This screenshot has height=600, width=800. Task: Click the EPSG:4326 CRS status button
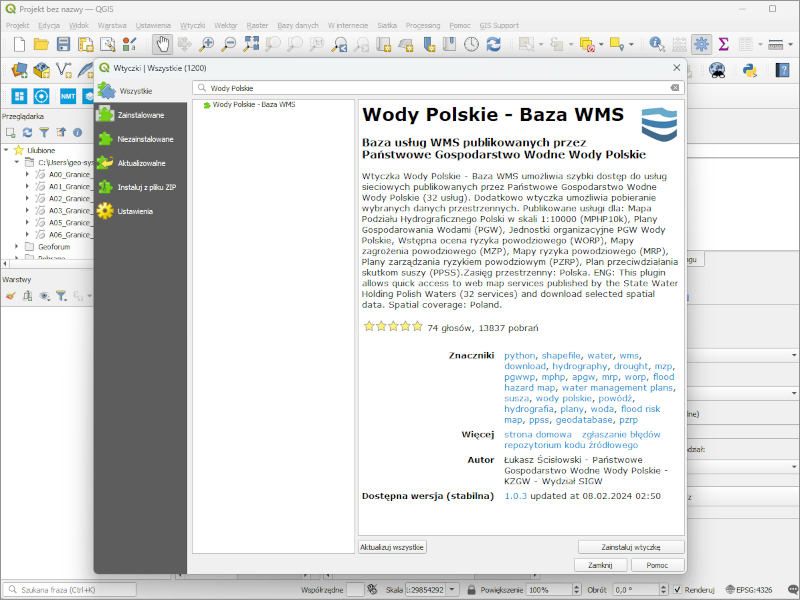tap(749, 590)
